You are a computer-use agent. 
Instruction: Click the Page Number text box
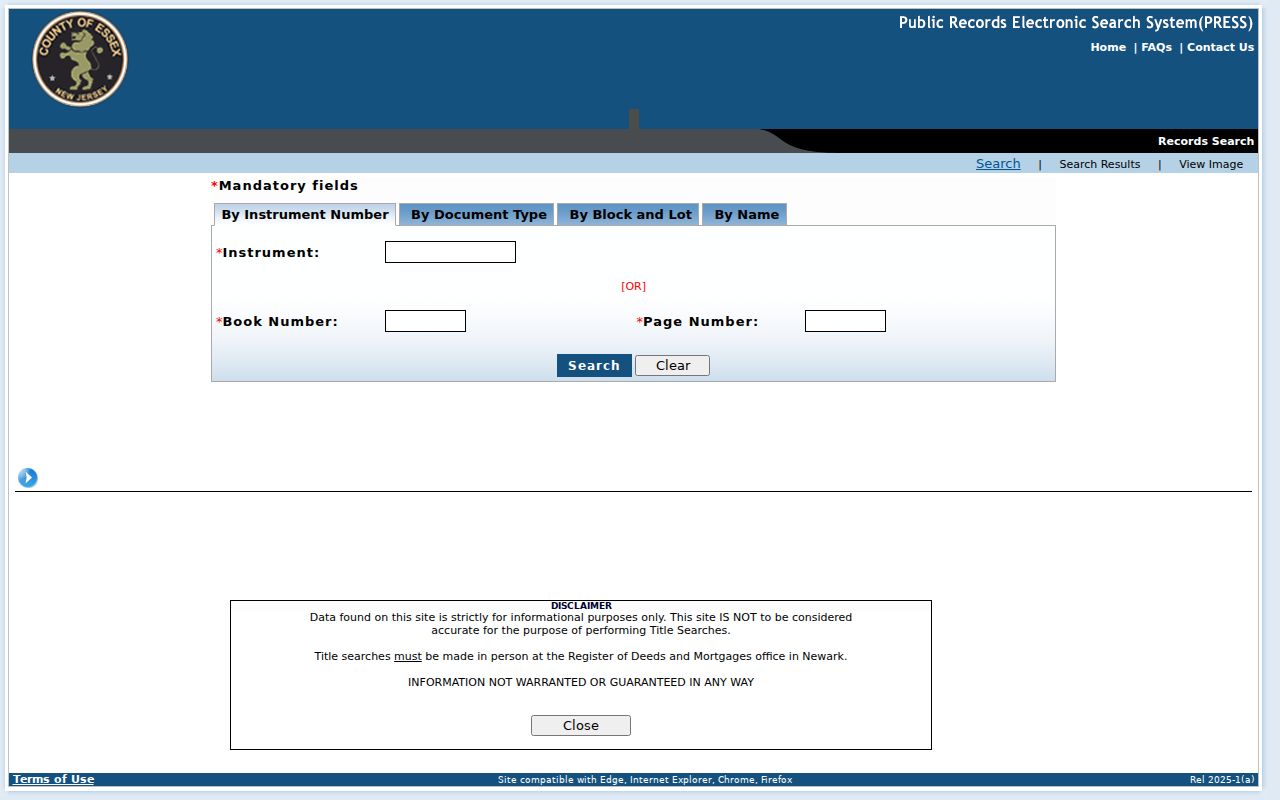pos(845,321)
